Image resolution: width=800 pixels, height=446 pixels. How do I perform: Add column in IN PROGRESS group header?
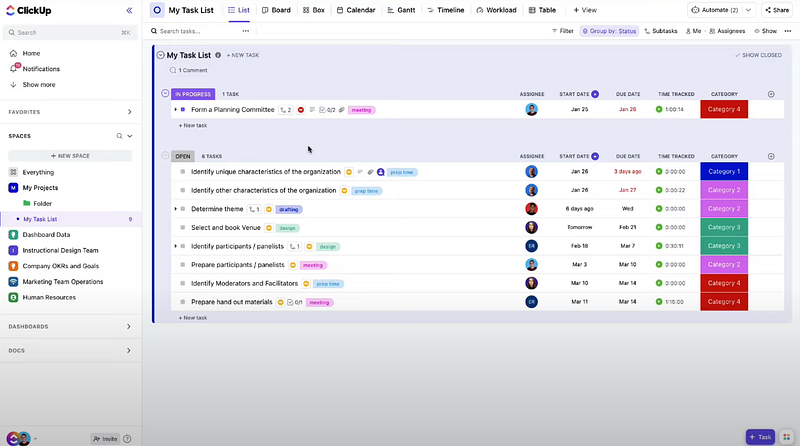point(771,94)
